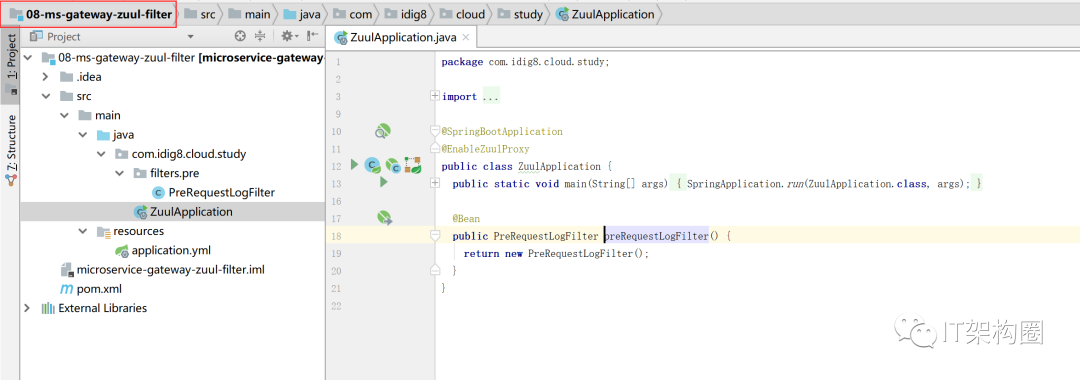Image resolution: width=1080 pixels, height=380 pixels.
Task: Collapse the 08-ms-gateway-zuul-filter root node
Action: (29, 58)
